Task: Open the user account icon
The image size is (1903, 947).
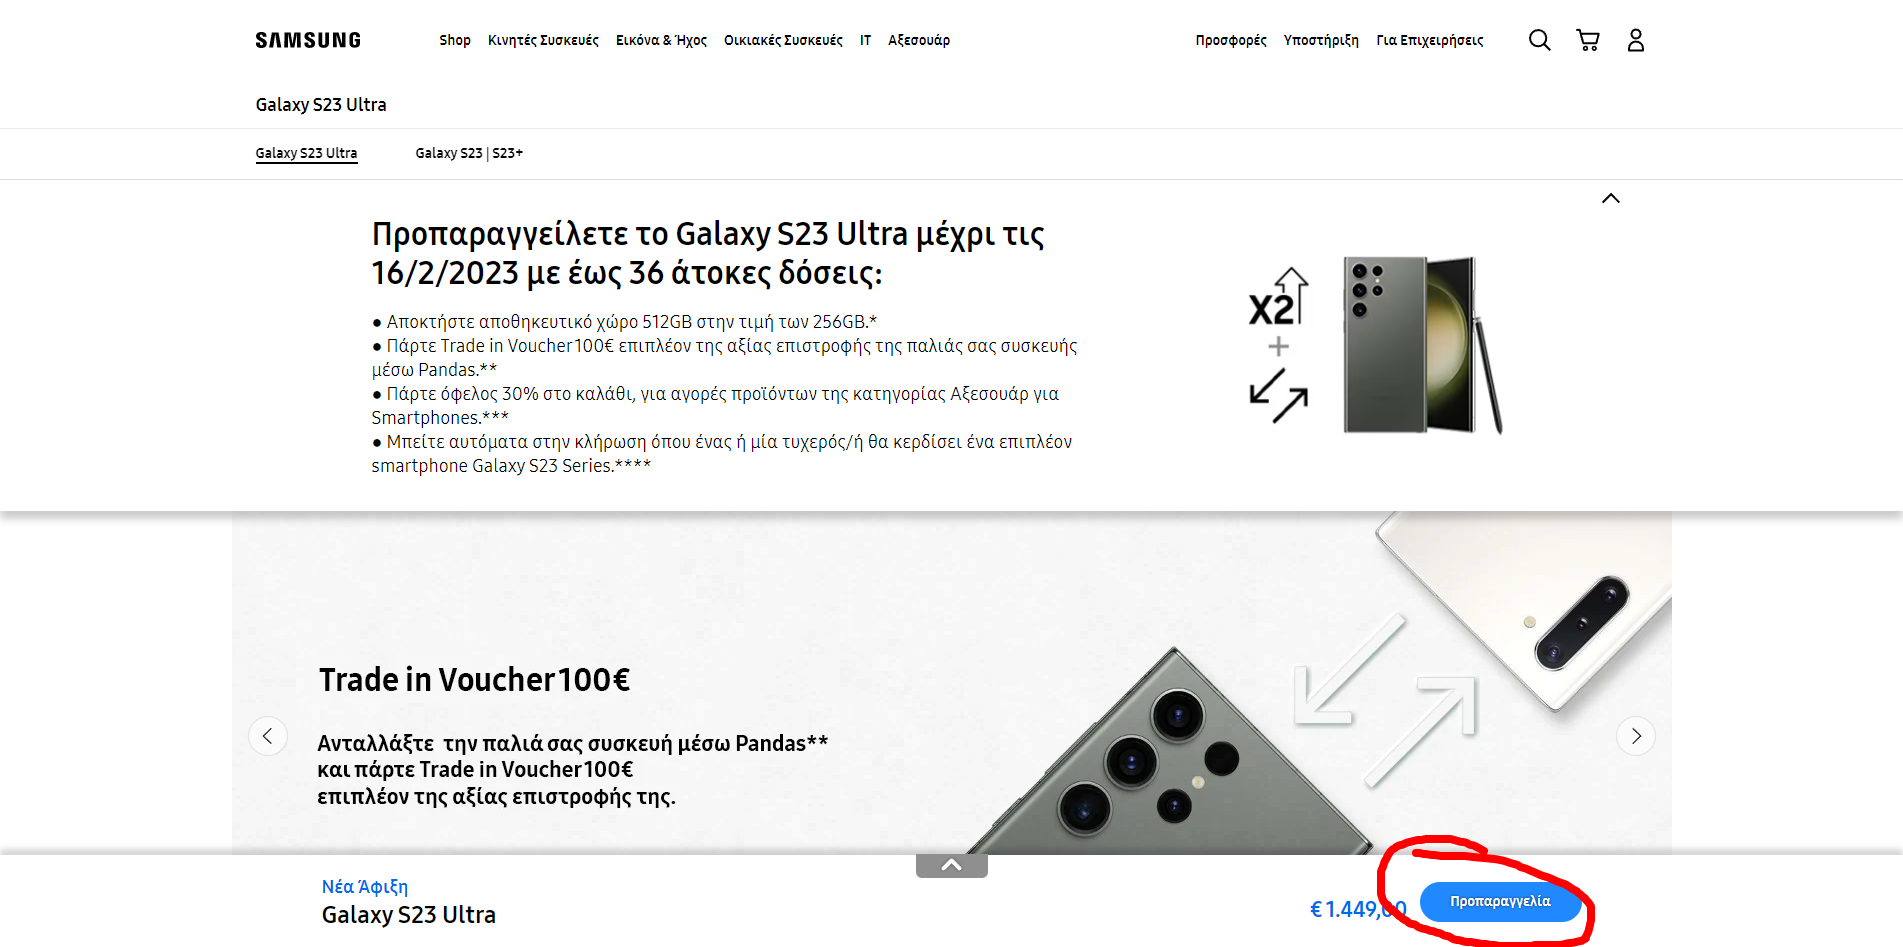Action: (x=1636, y=40)
